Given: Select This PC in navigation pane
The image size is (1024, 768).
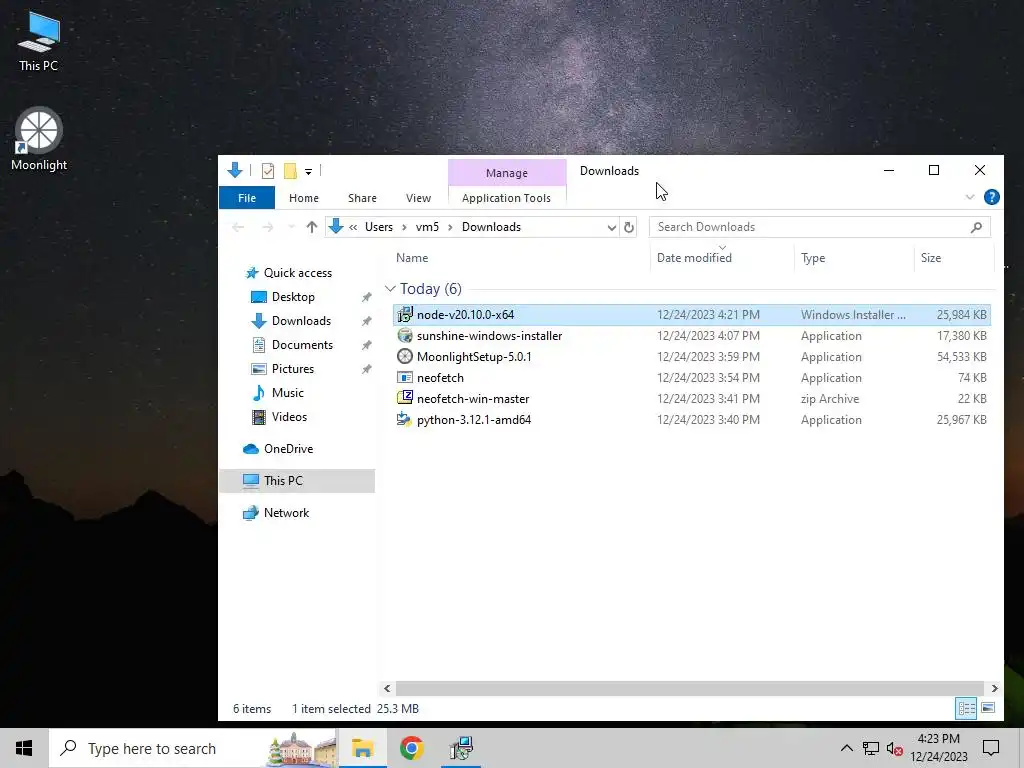Looking at the screenshot, I should pos(297,481).
